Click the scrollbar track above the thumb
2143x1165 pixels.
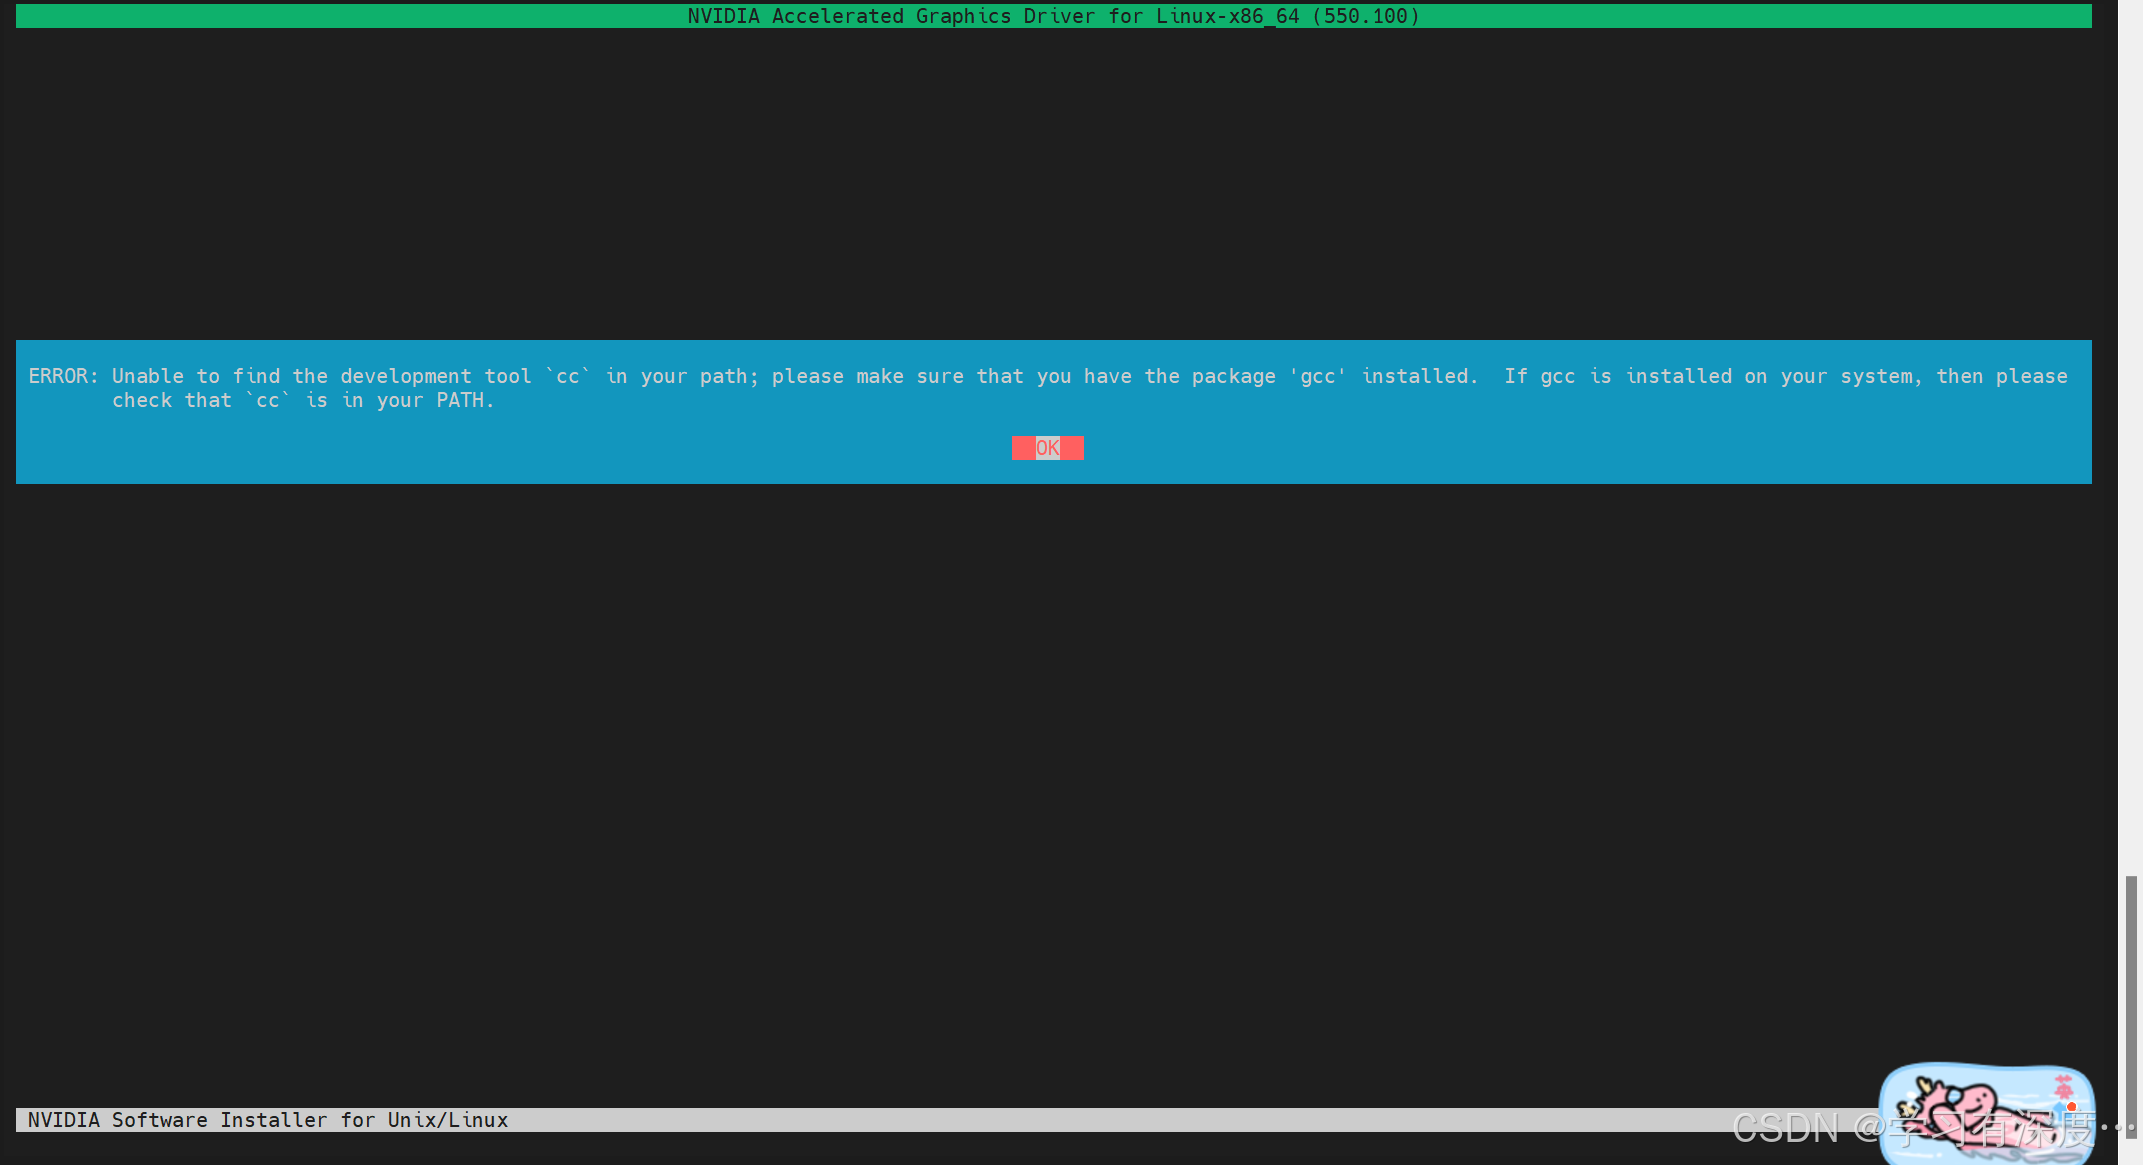(x=2131, y=450)
